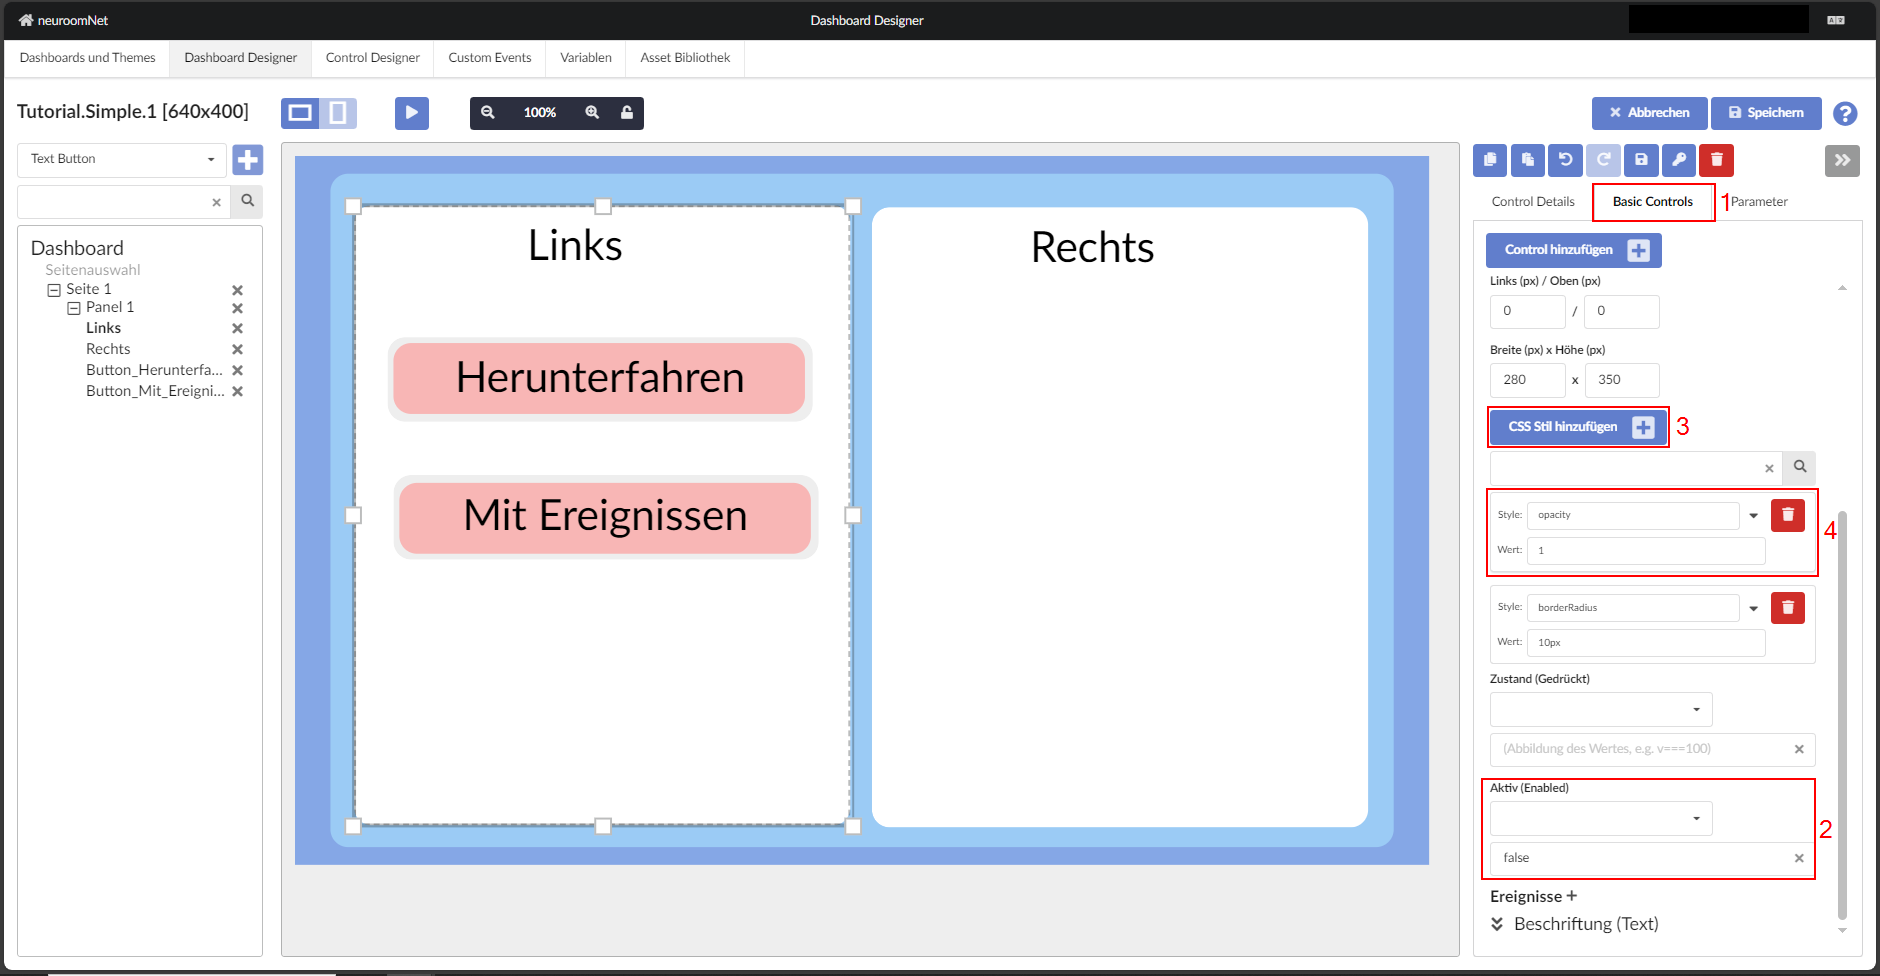Toggle the canvas lock icon

627,113
